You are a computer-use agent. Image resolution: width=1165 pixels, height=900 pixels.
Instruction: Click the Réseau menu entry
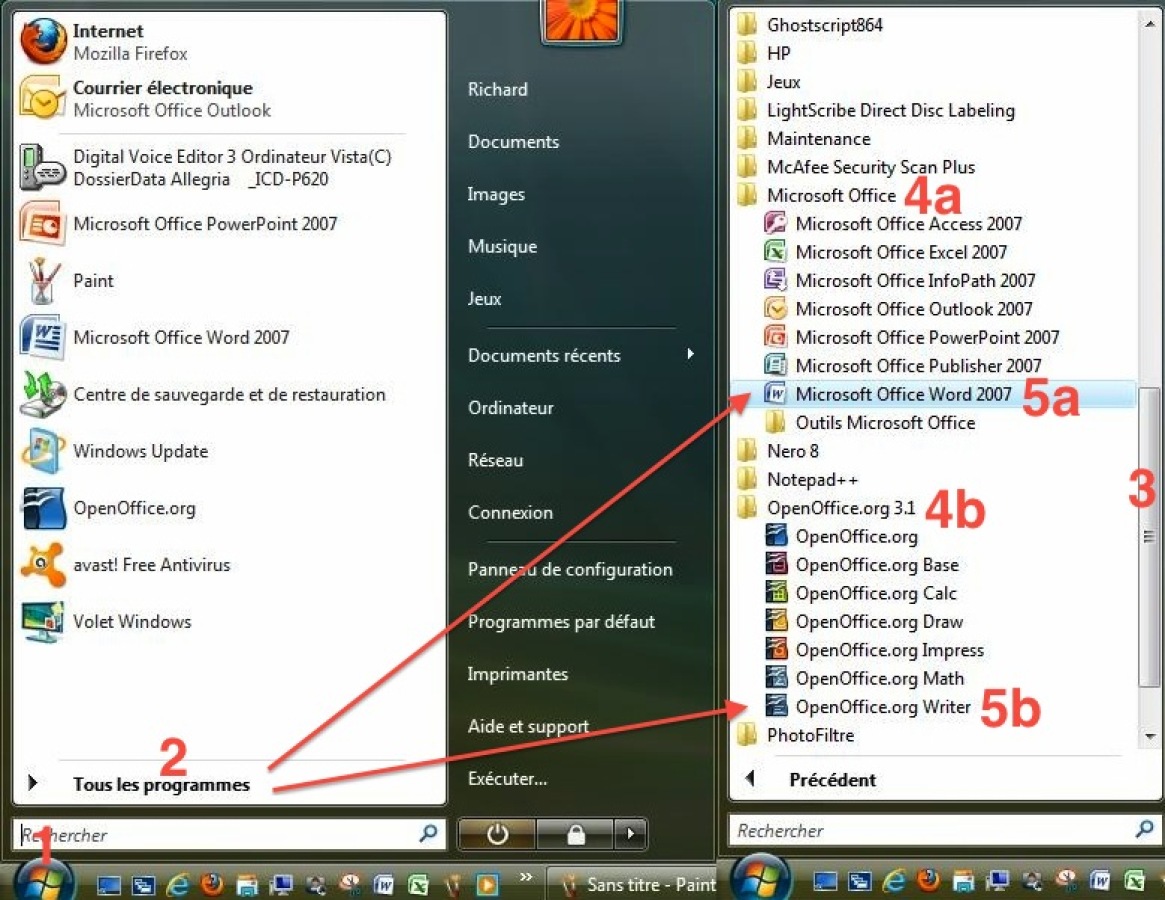coord(496,460)
